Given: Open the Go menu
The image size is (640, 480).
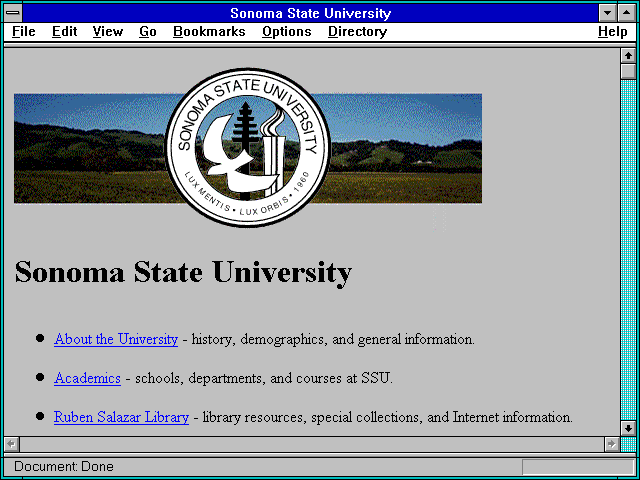Looking at the screenshot, I should (147, 32).
